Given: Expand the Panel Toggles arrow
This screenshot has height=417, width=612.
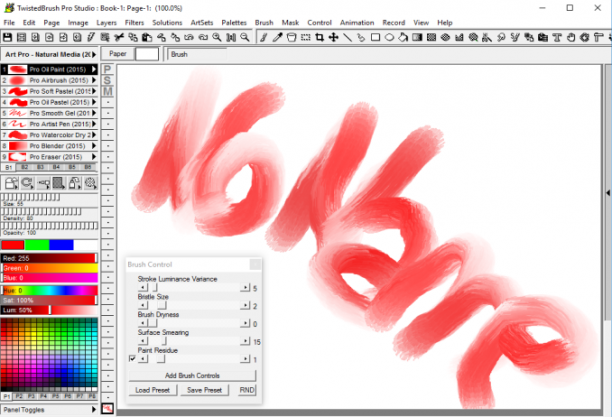Looking at the screenshot, I should (x=94, y=410).
